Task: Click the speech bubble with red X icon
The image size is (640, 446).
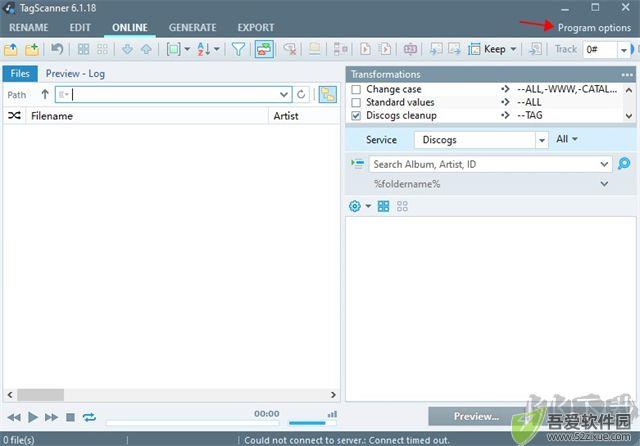Action: 290,49
